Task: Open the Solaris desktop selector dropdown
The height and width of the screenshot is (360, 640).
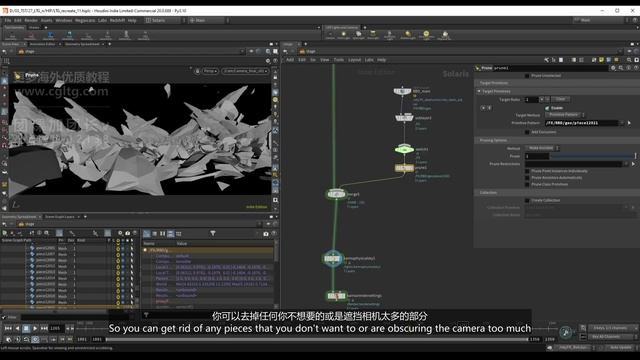Action: click(x=162, y=20)
